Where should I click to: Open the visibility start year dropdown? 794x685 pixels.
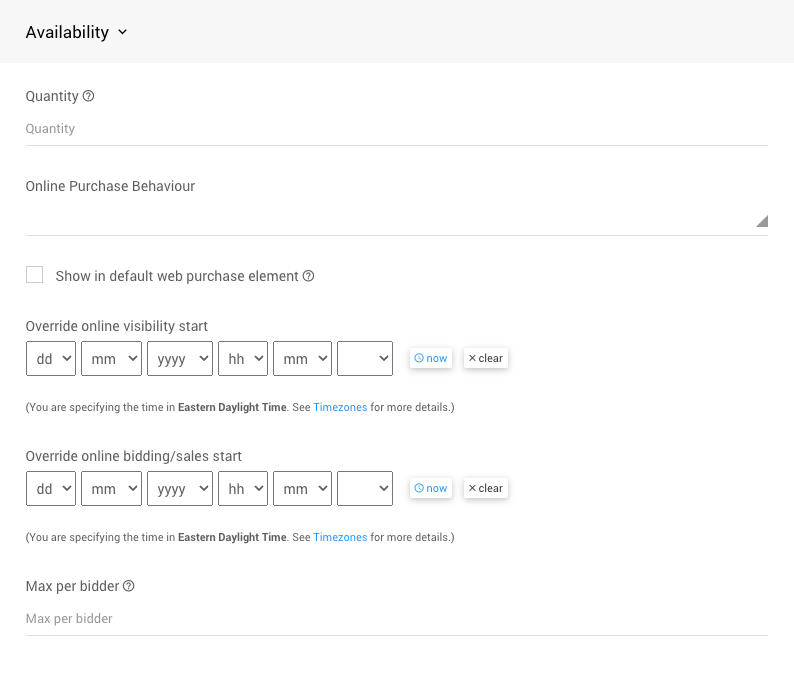[180, 359]
